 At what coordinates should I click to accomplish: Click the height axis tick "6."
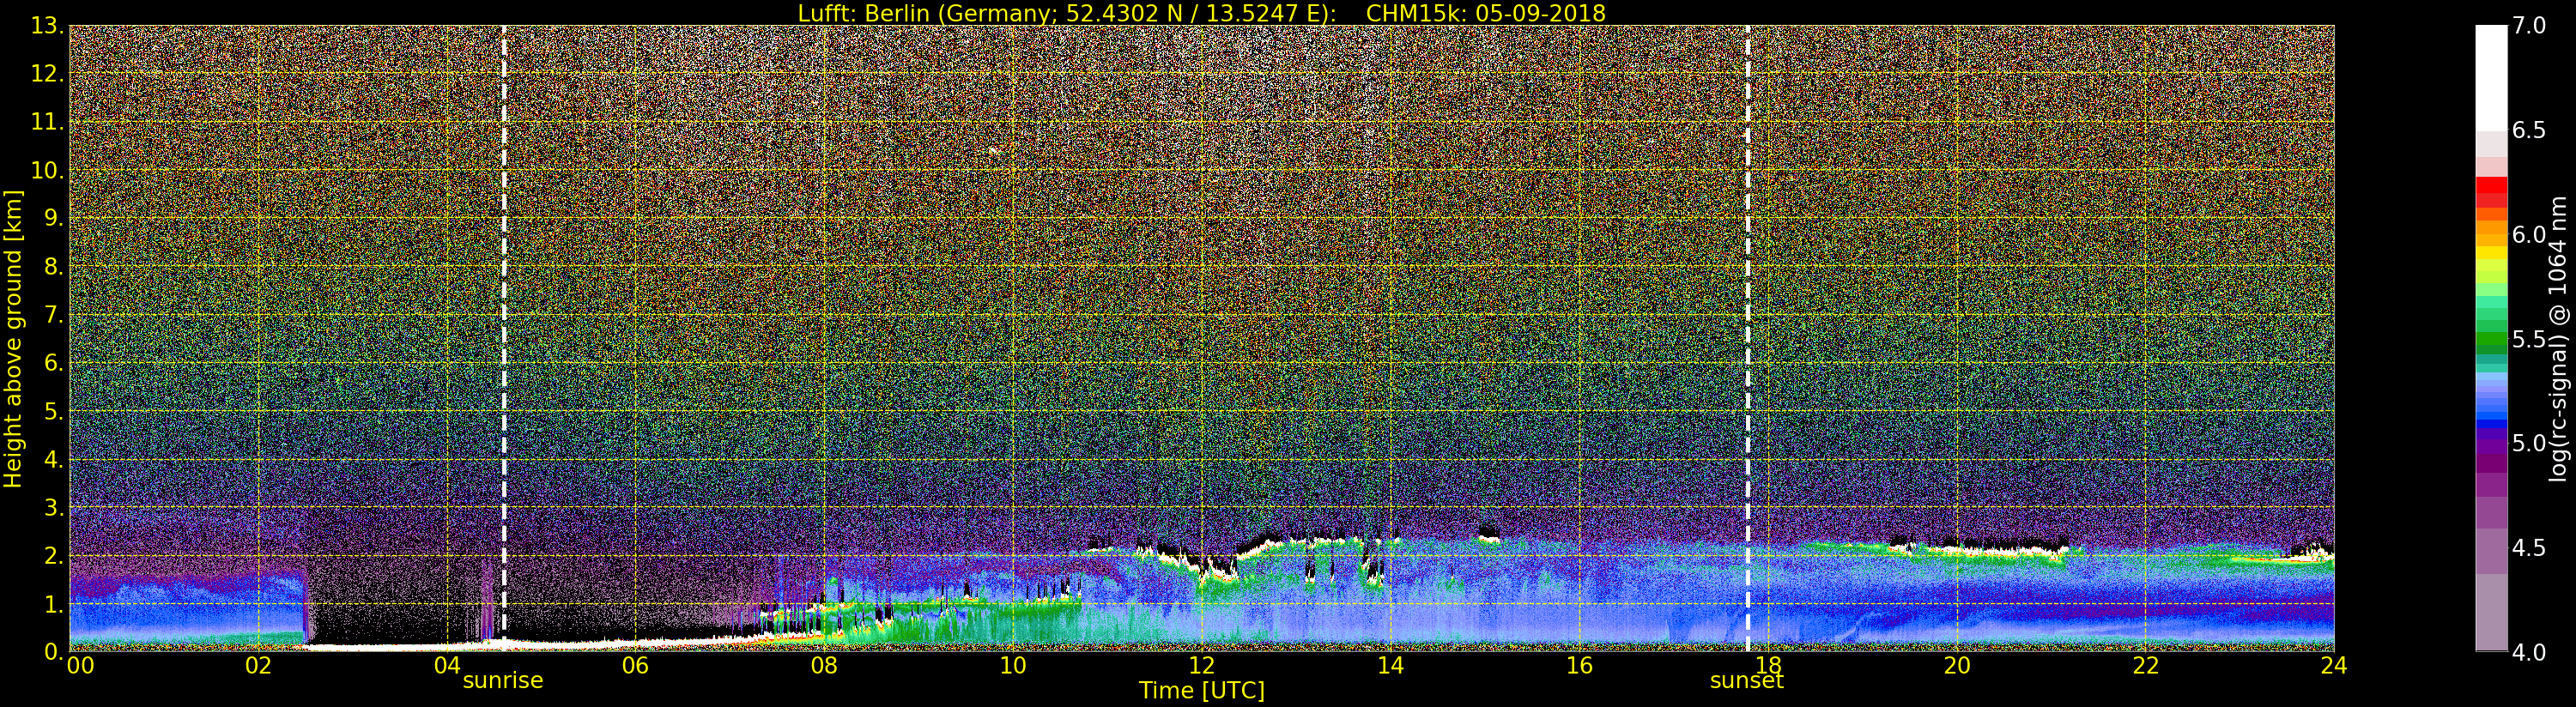pos(53,363)
